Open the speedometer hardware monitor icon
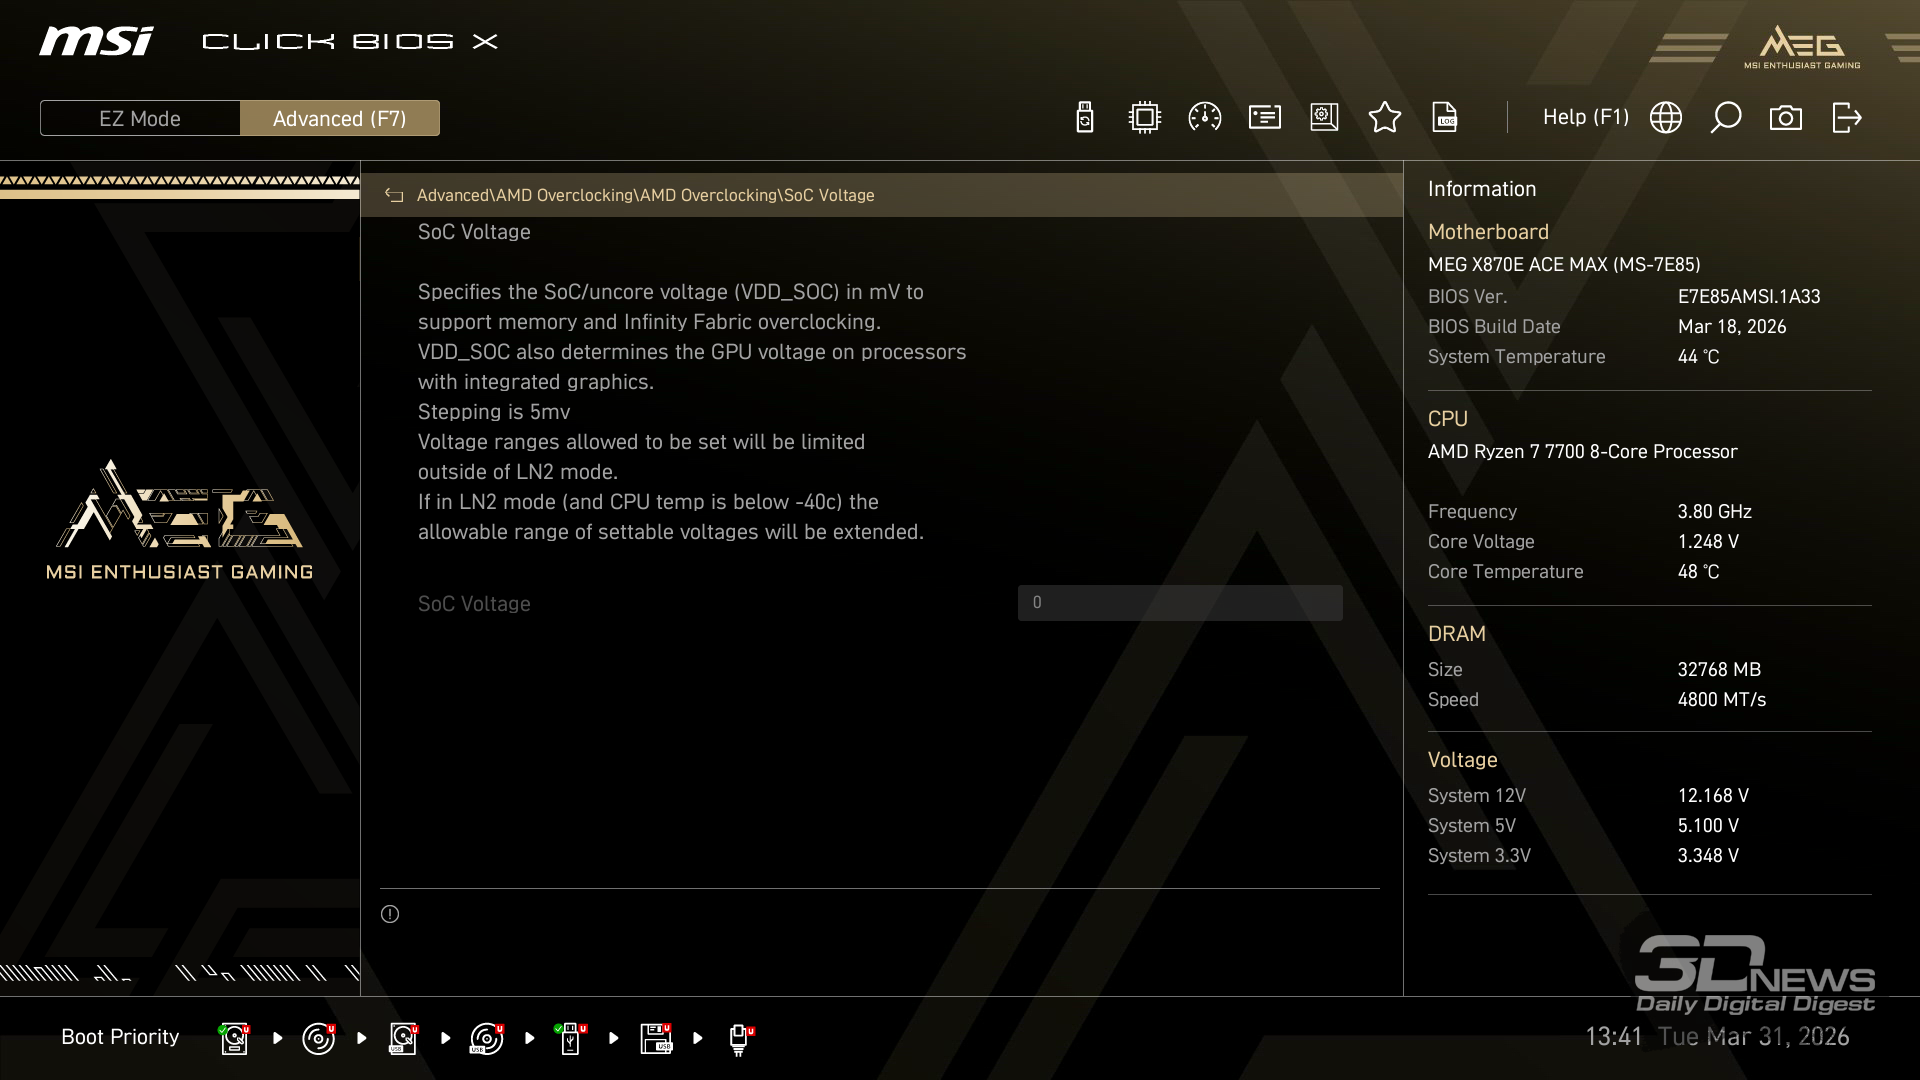This screenshot has height=1080, width=1920. (1204, 118)
